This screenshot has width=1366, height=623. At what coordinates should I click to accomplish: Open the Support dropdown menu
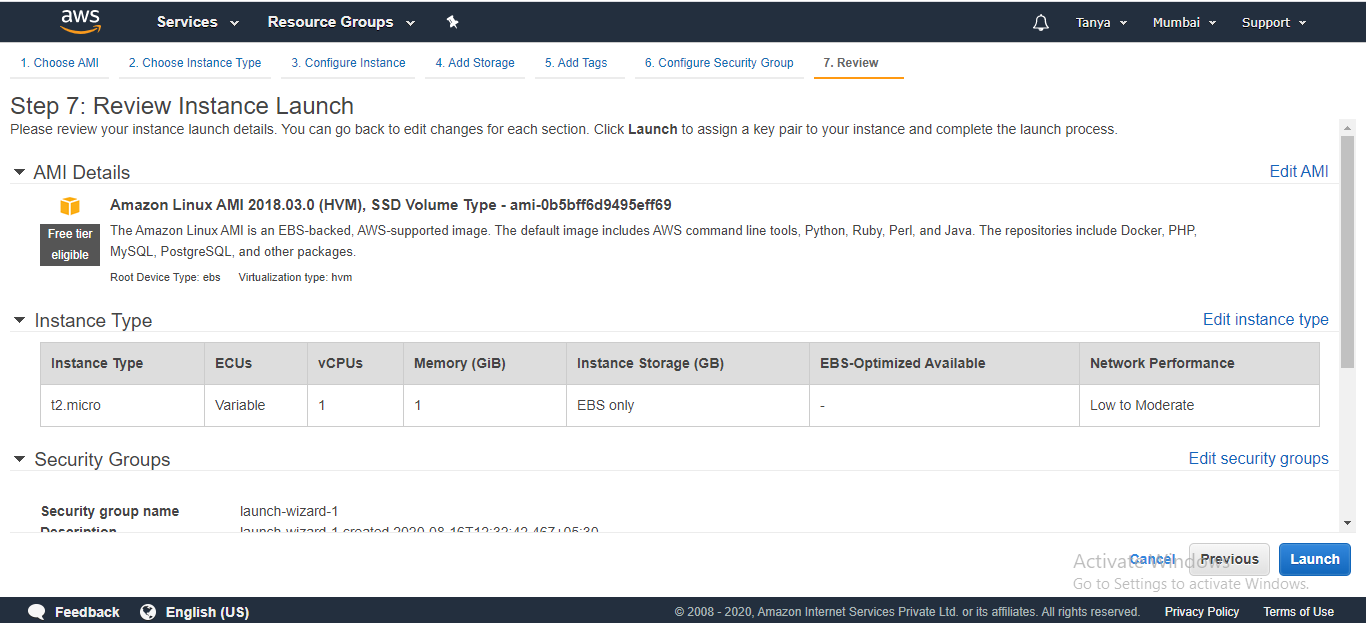pyautogui.click(x=1274, y=22)
